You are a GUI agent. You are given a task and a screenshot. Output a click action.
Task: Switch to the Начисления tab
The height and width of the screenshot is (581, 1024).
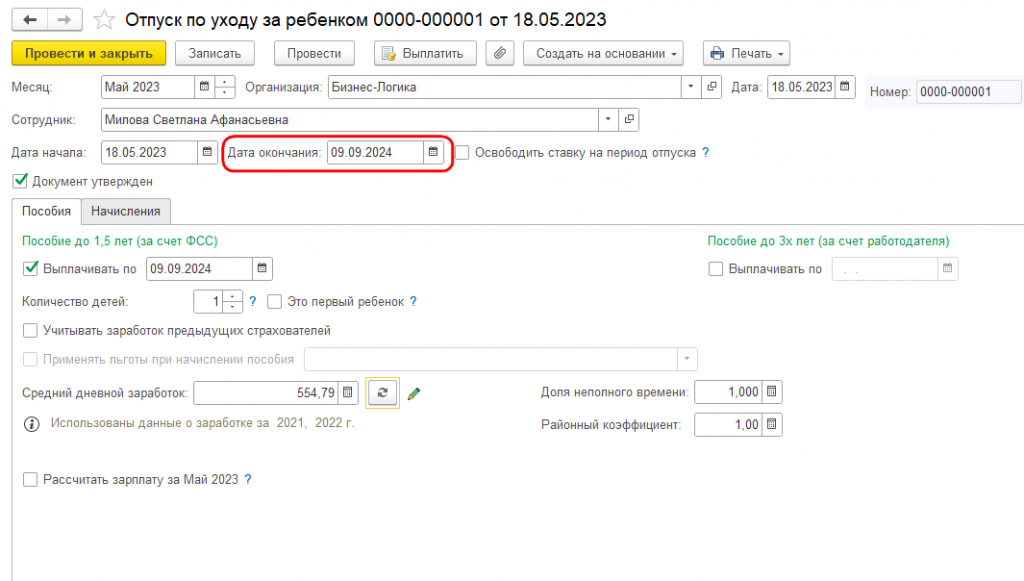pos(126,212)
